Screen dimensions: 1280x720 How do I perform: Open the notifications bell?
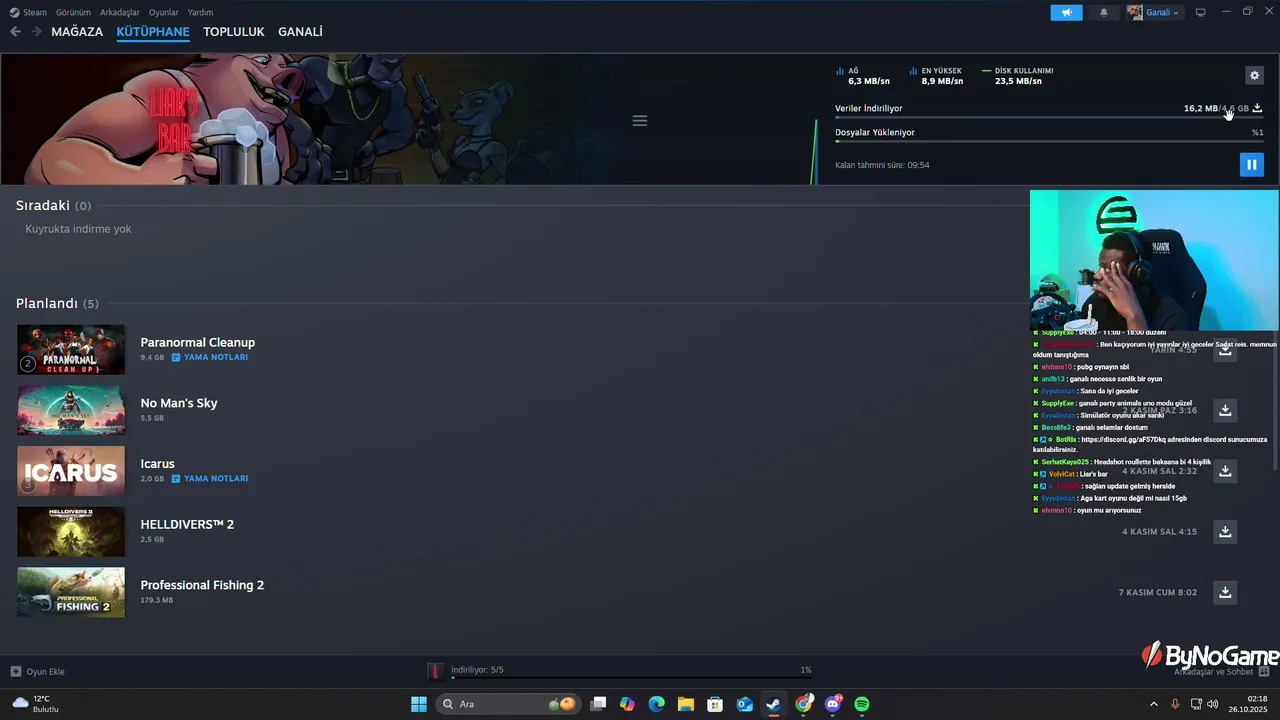[x=1104, y=12]
